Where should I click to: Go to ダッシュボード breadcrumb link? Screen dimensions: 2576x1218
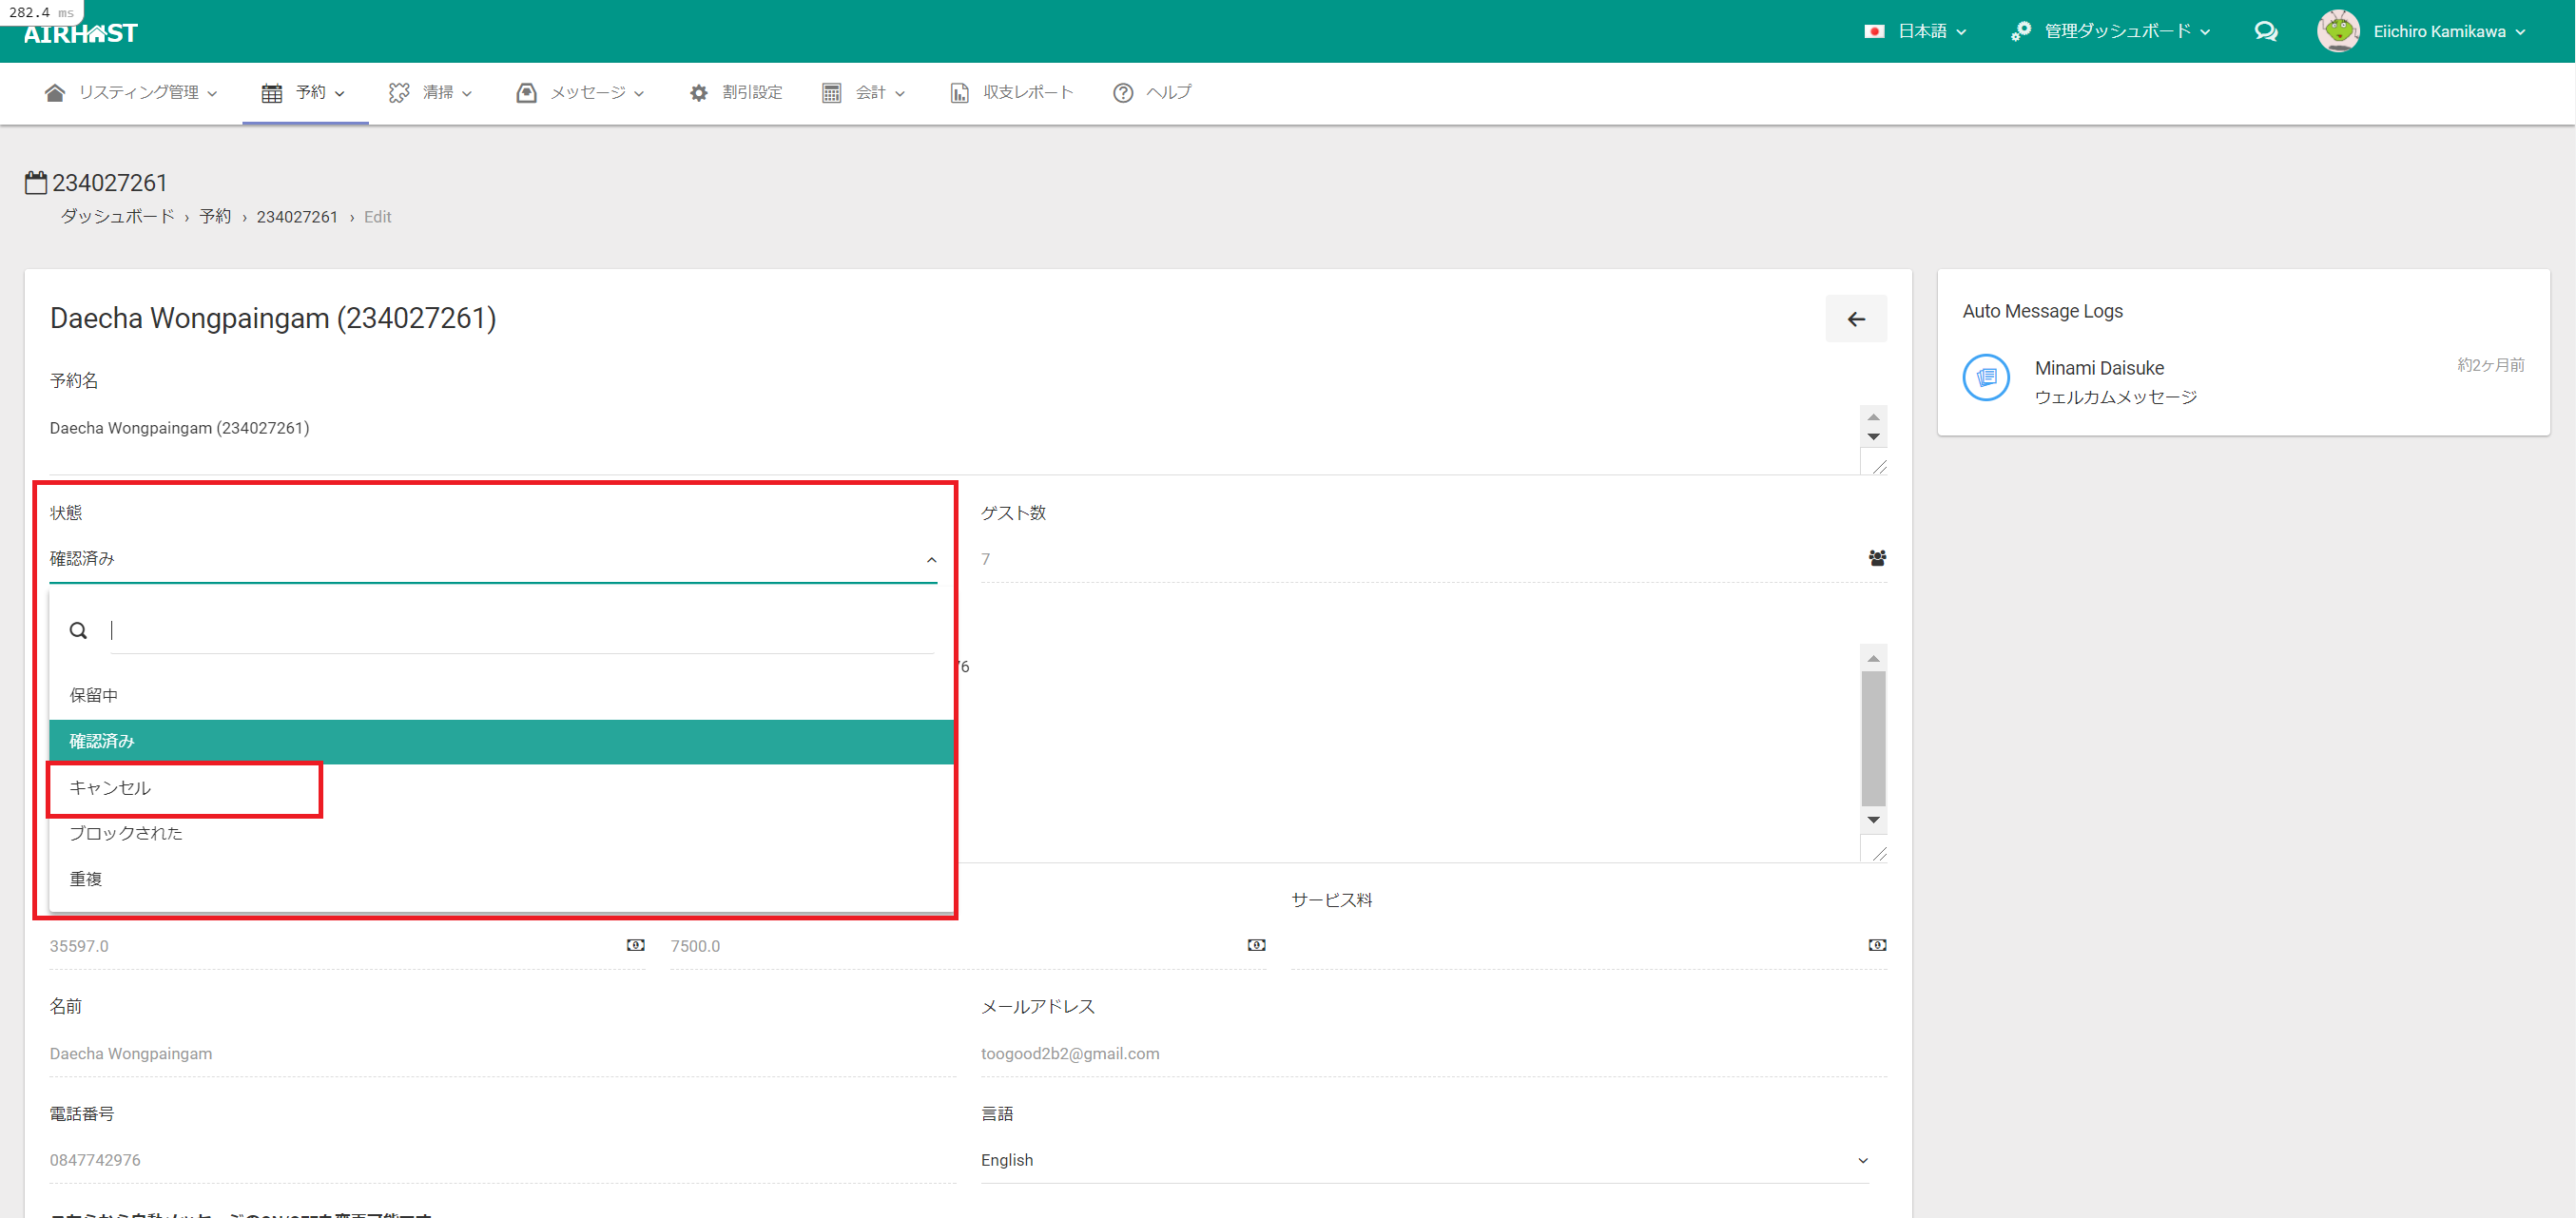pos(117,217)
